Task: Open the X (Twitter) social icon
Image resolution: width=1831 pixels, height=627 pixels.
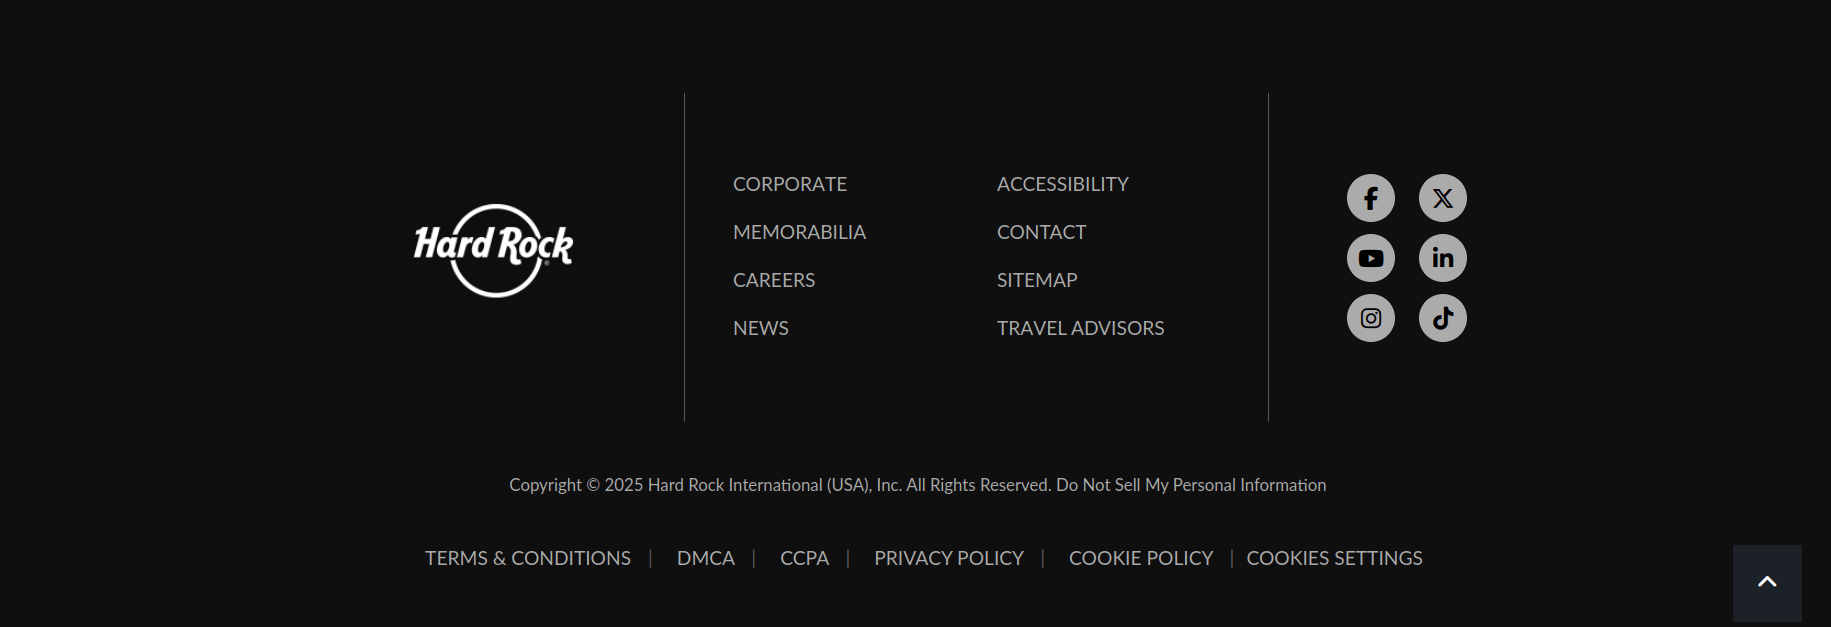Action: point(1442,198)
